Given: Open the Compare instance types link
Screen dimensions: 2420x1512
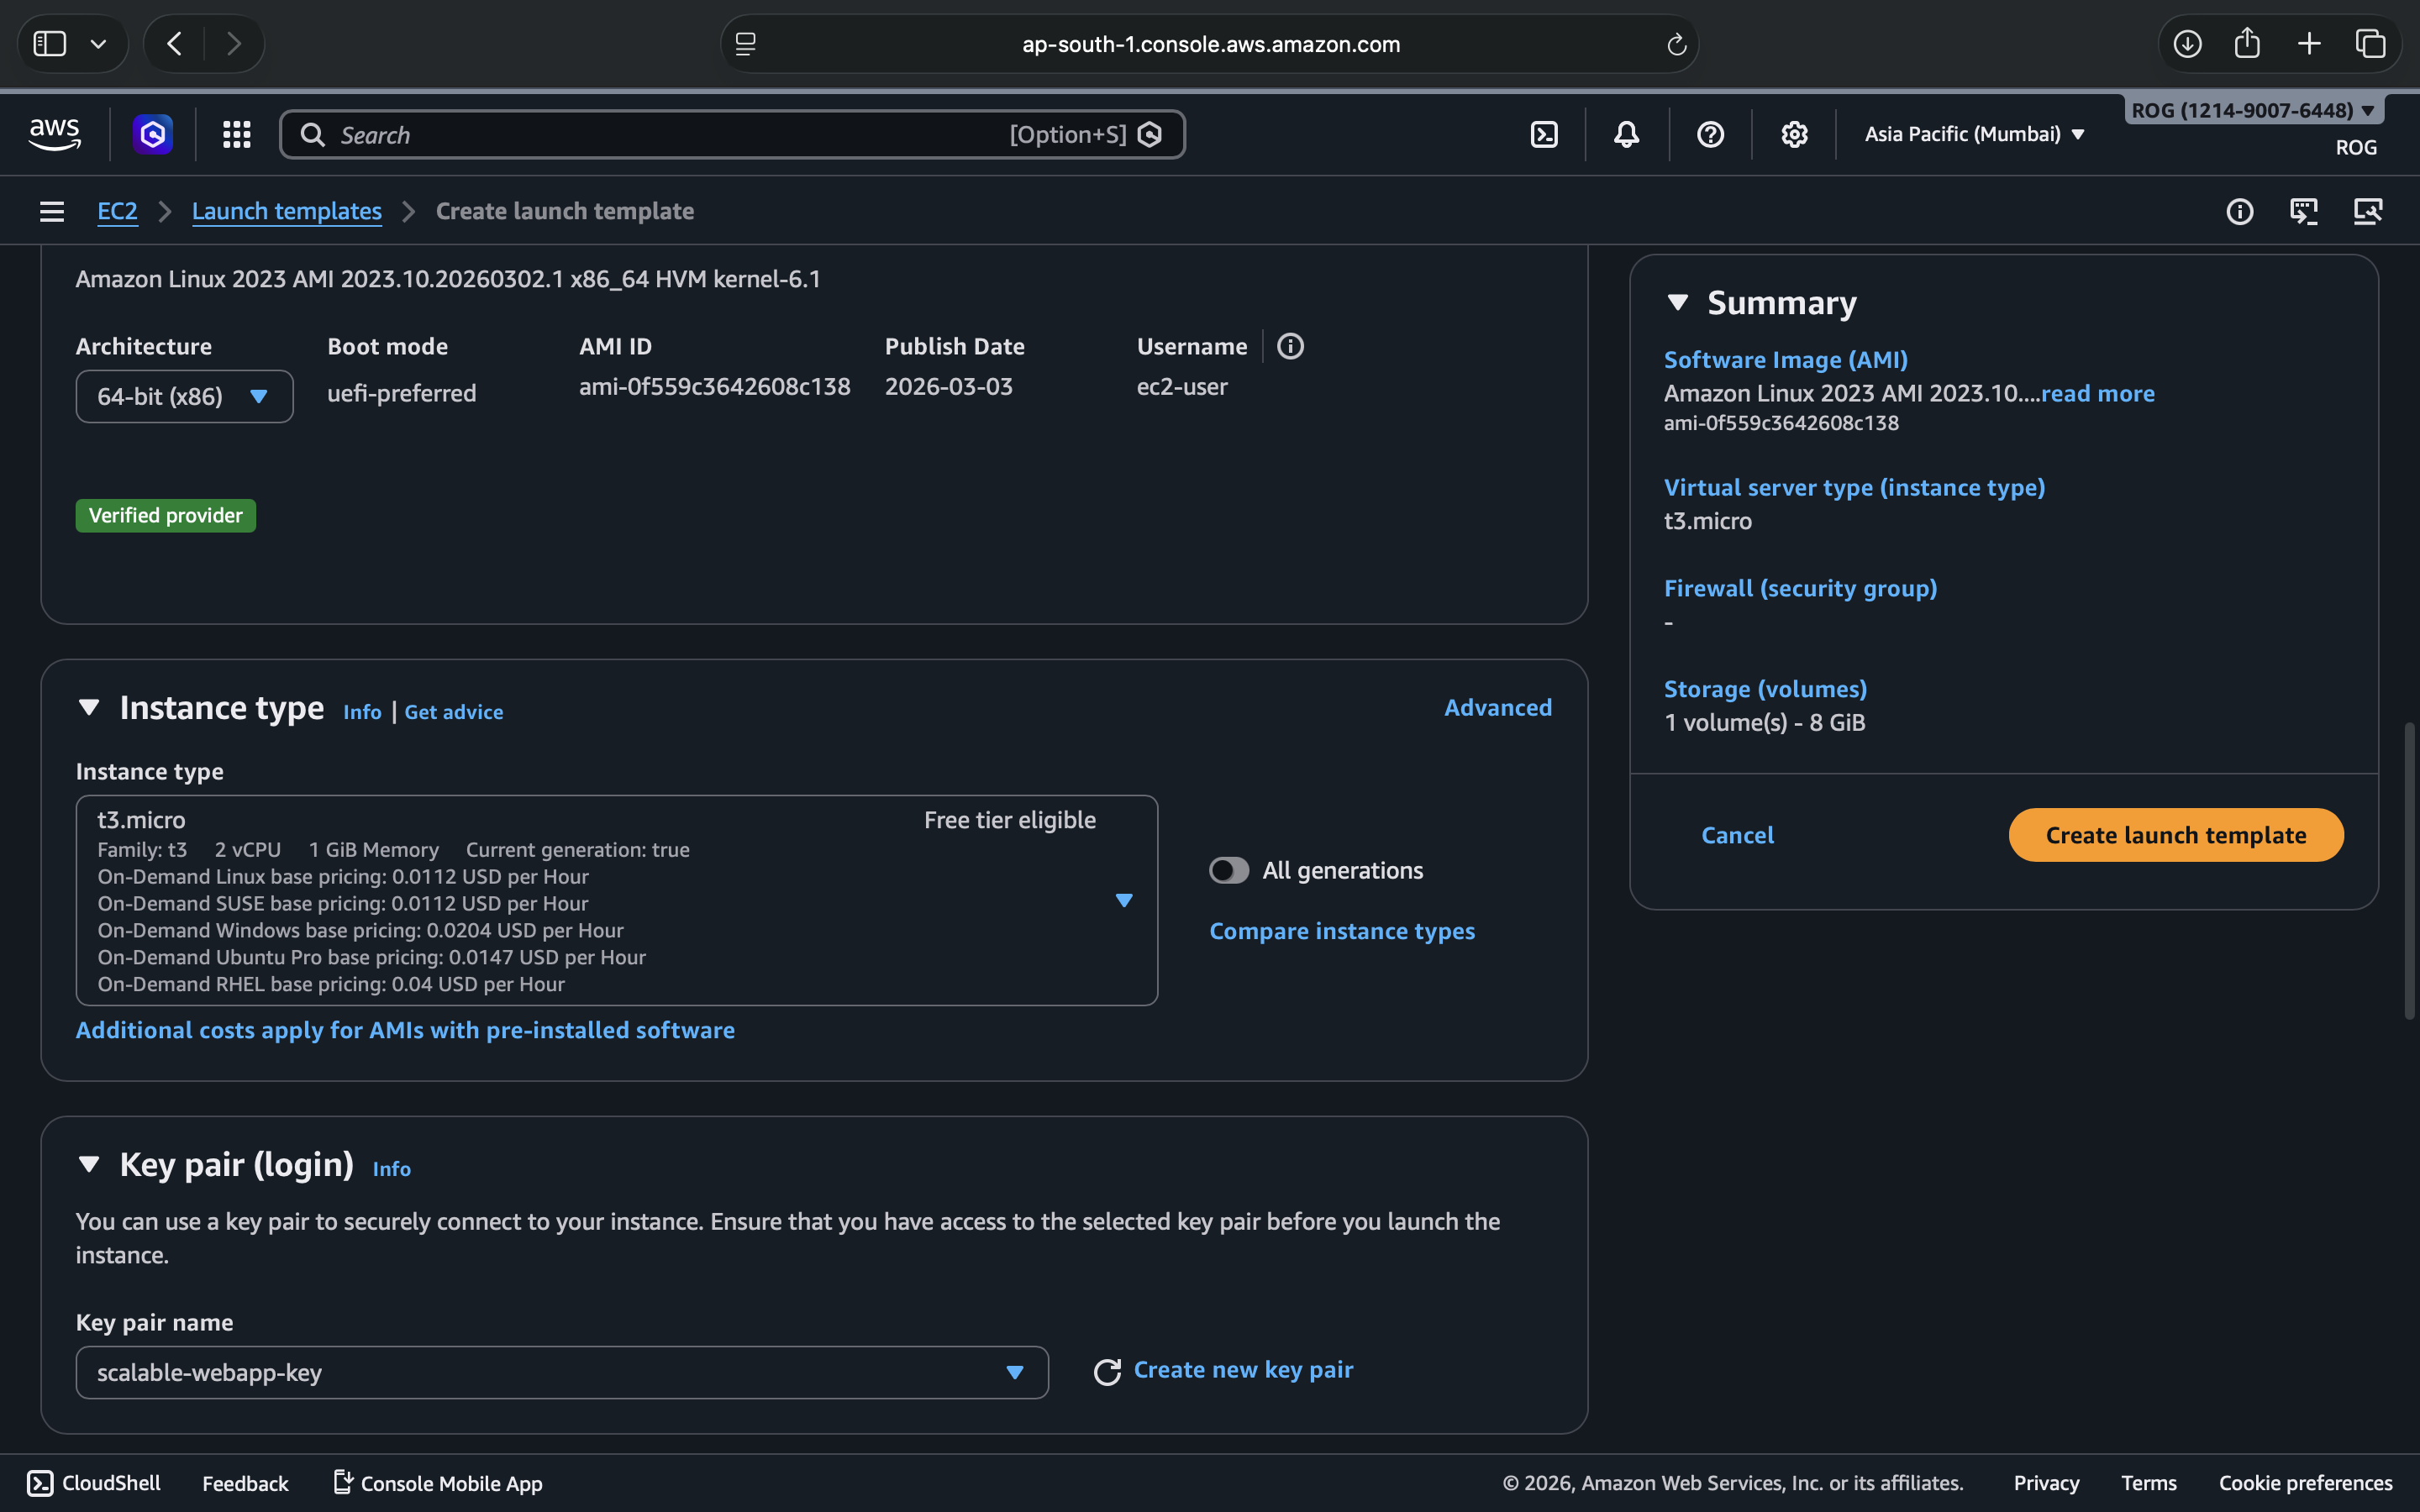Looking at the screenshot, I should [1341, 931].
